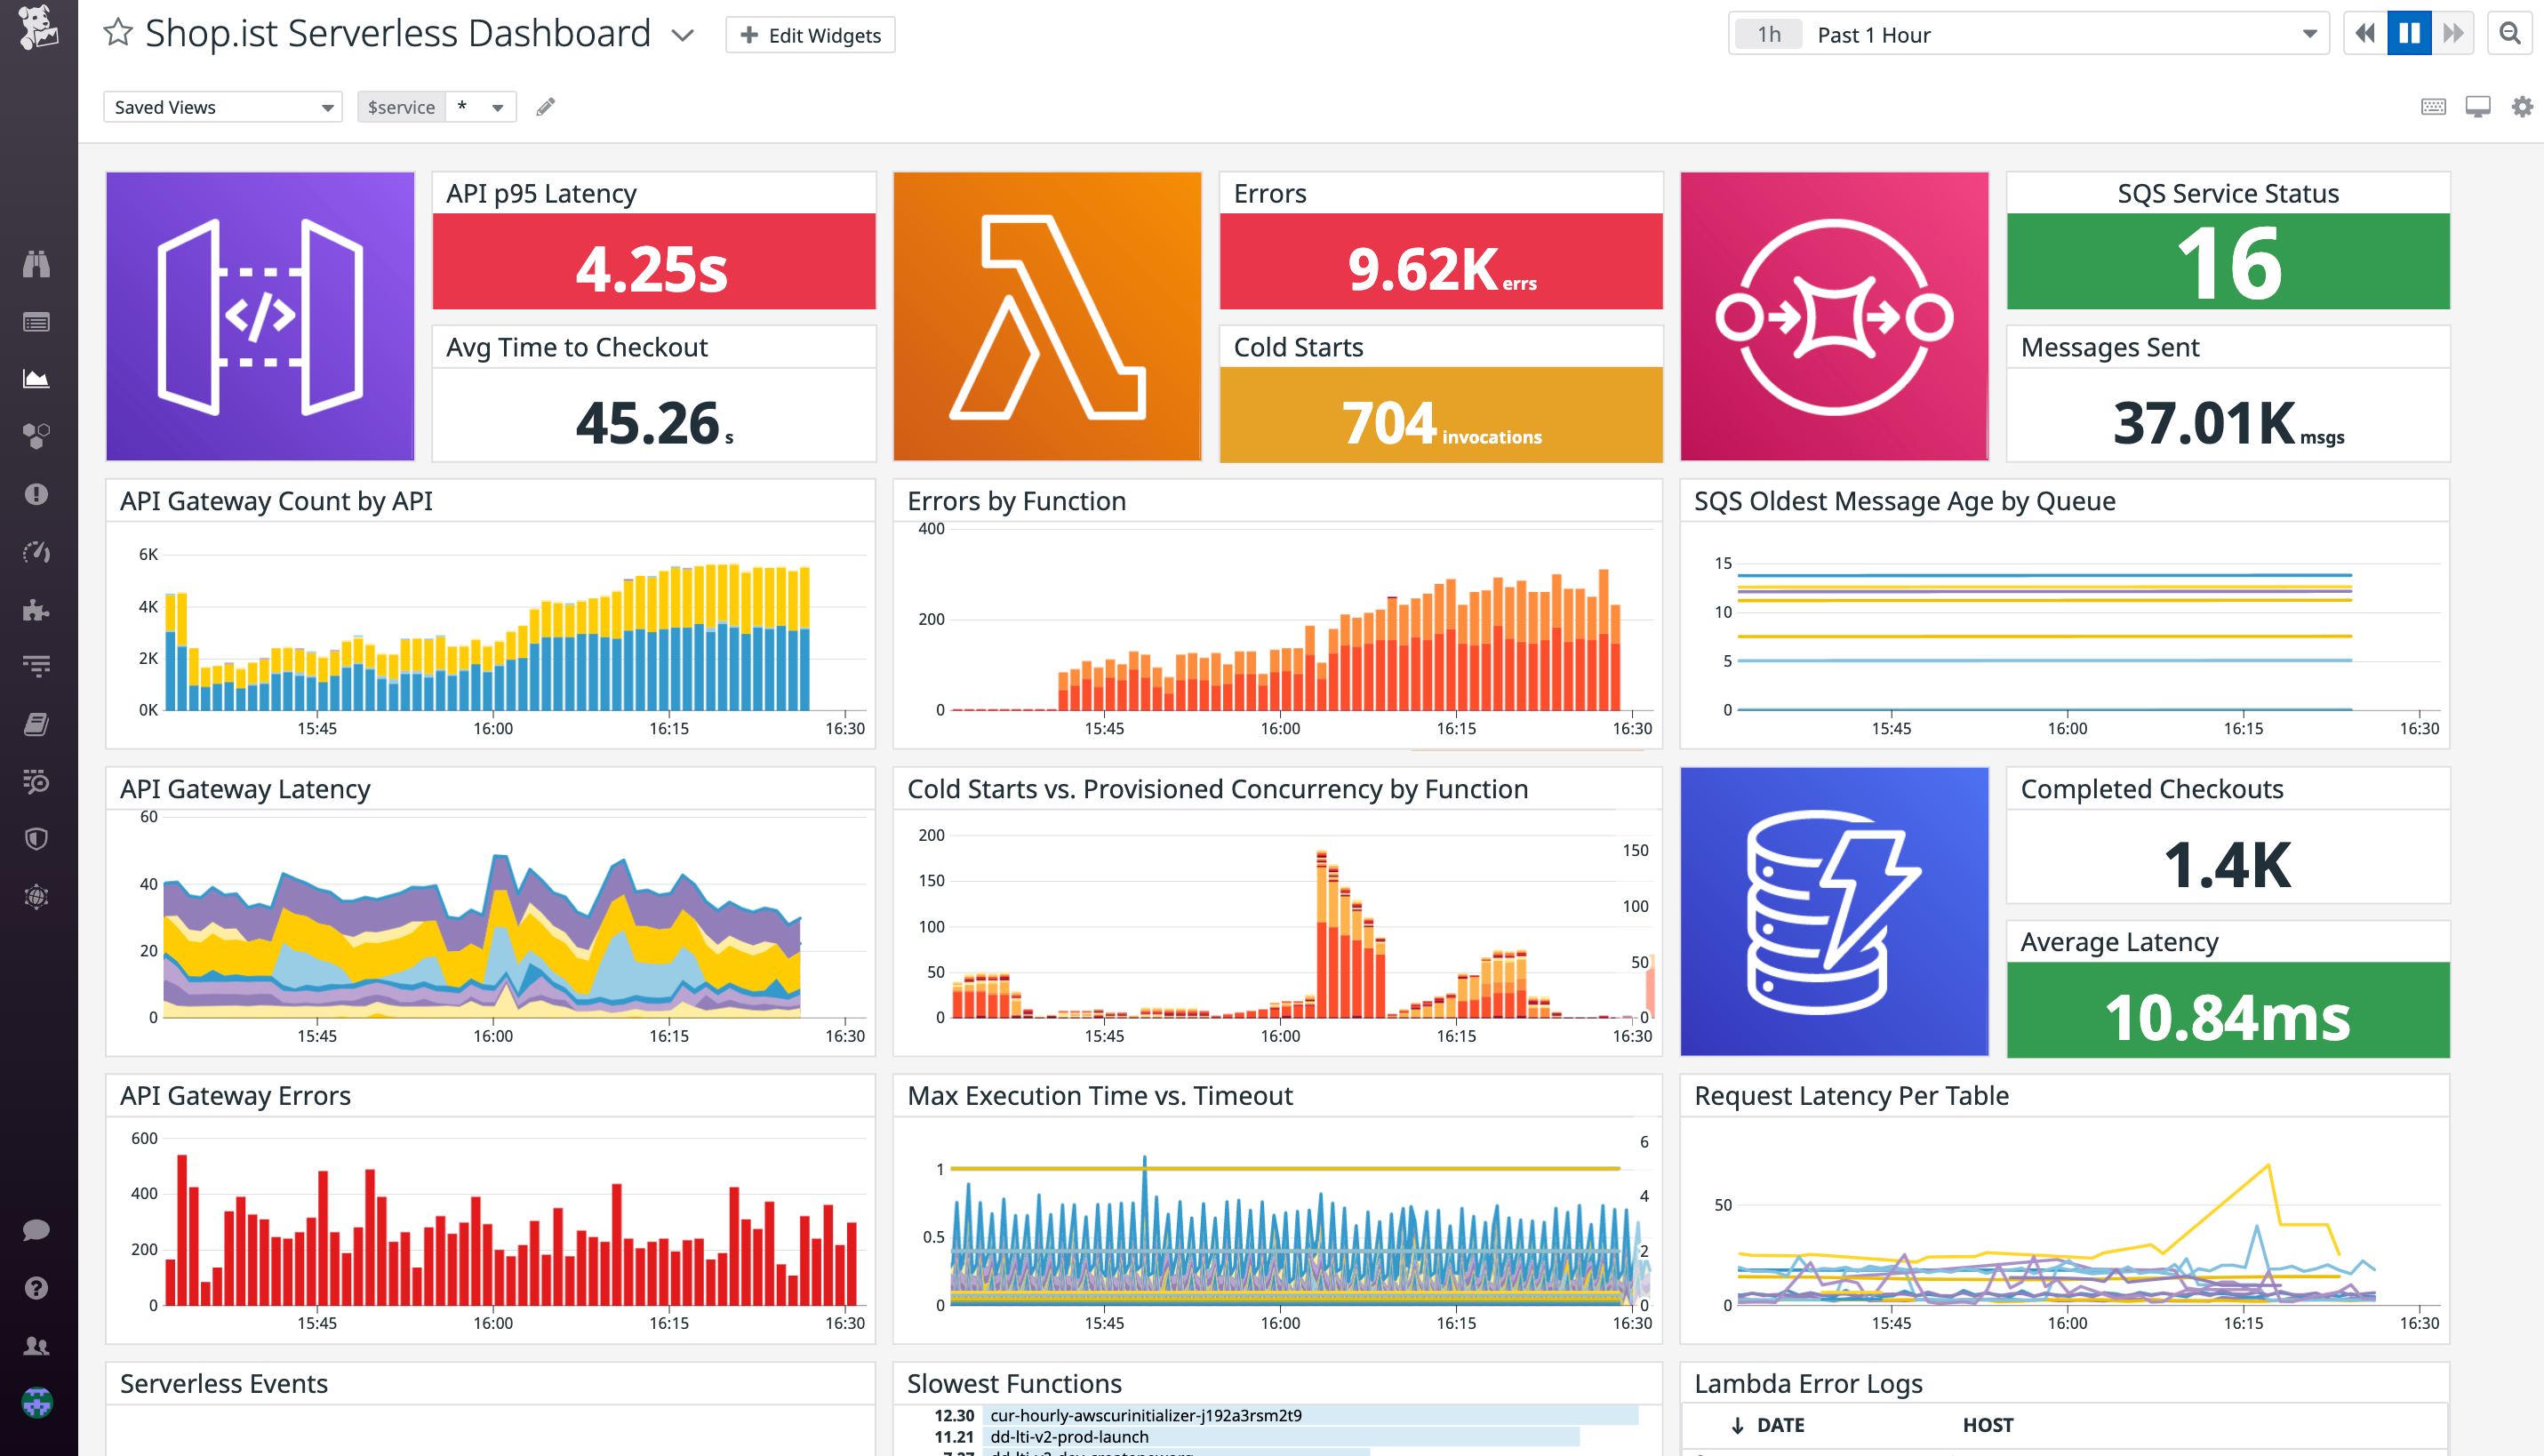Open the dashboard settings gear icon
Screen dimensions: 2544x1456
(x=2522, y=107)
